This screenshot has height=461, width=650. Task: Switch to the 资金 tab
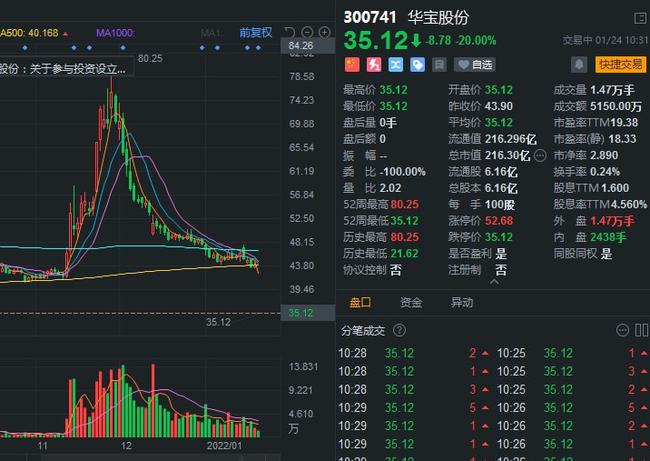pos(411,302)
